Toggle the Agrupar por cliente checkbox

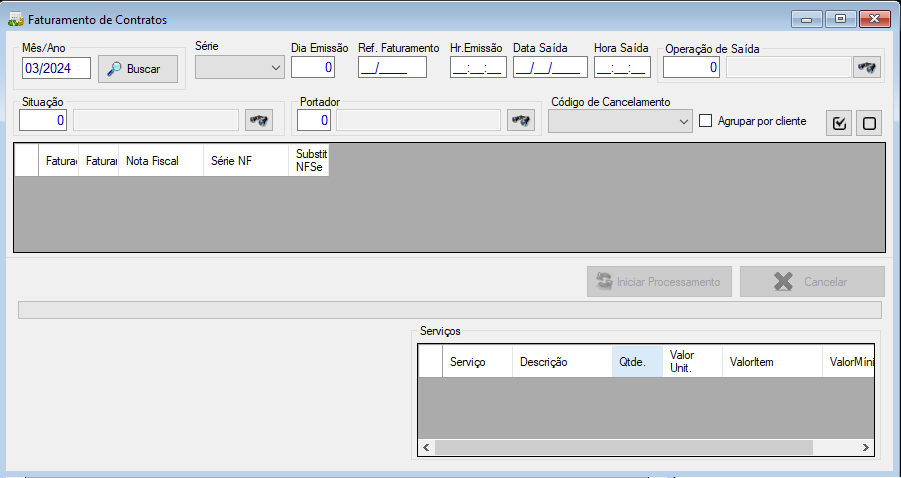click(x=706, y=121)
